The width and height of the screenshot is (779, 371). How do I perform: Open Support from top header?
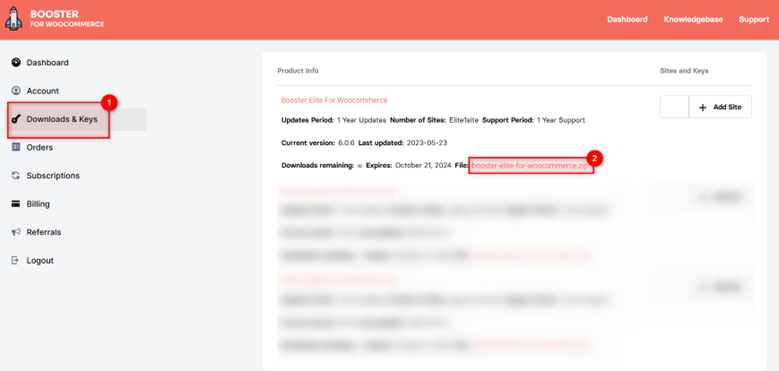tap(754, 19)
